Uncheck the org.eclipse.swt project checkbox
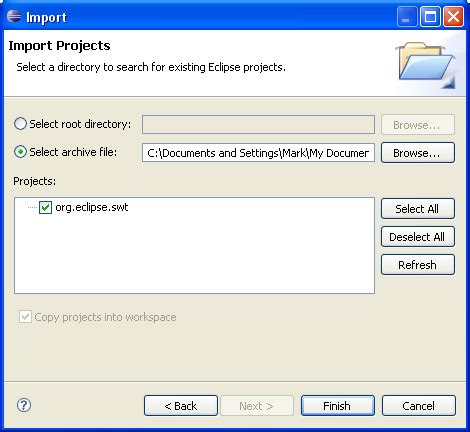This screenshot has height=432, width=470. 45,207
